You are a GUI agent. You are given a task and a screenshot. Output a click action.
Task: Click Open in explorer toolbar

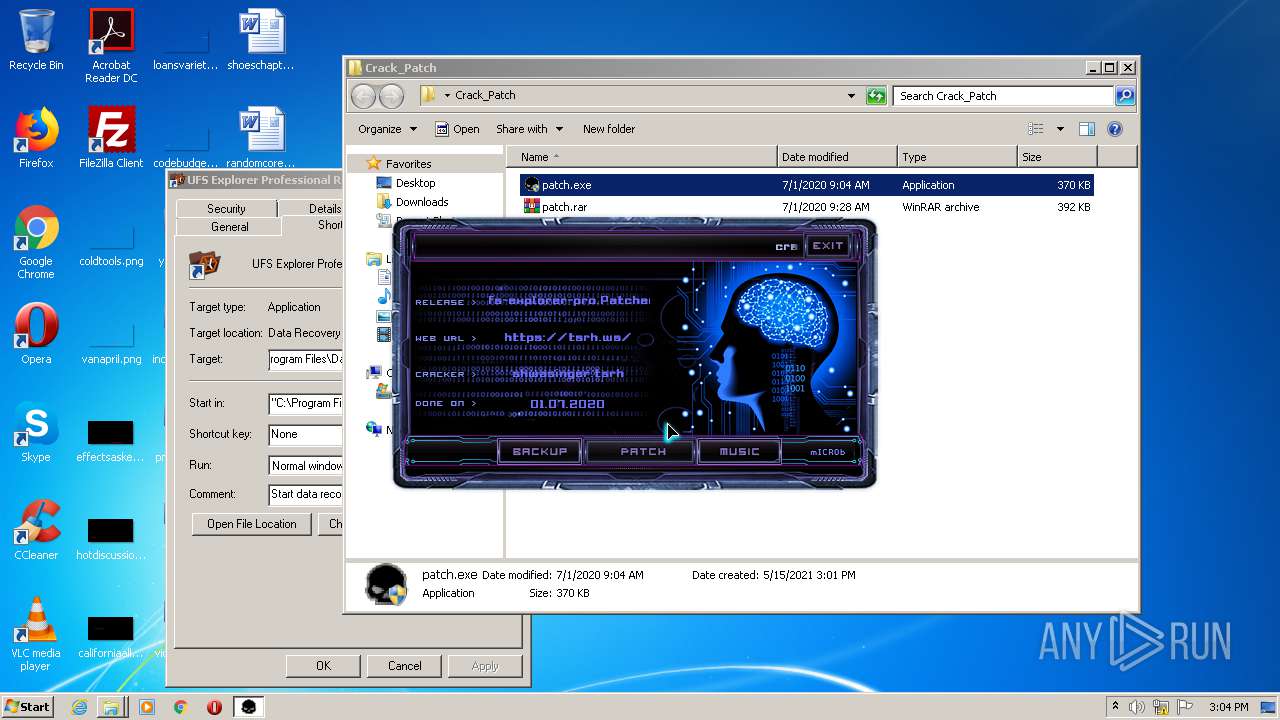point(457,129)
